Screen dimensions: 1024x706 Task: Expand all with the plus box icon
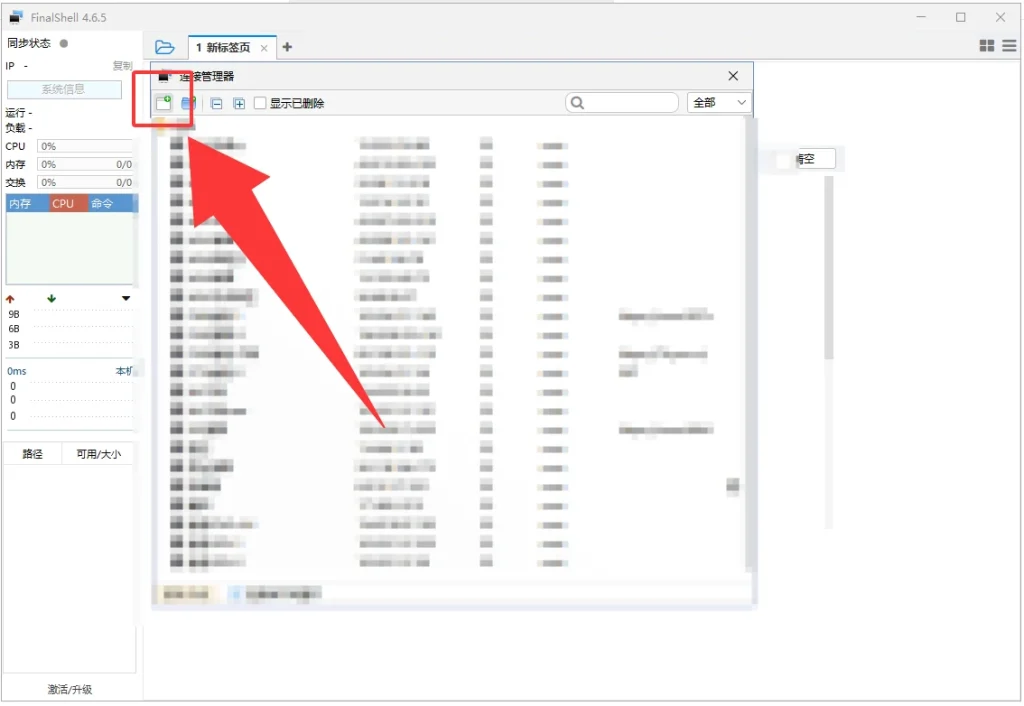coord(239,103)
